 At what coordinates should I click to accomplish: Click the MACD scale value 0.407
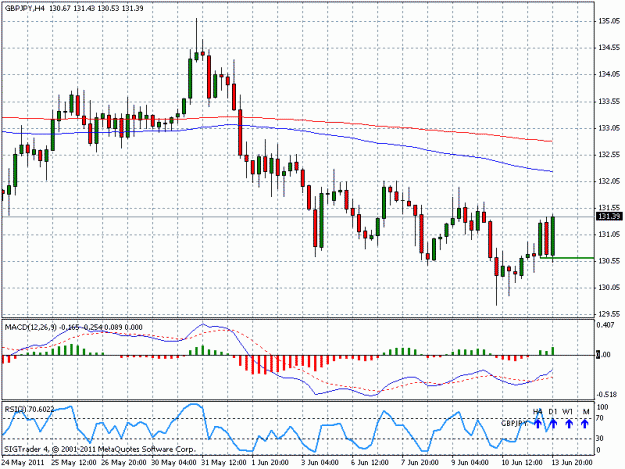[x=605, y=325]
